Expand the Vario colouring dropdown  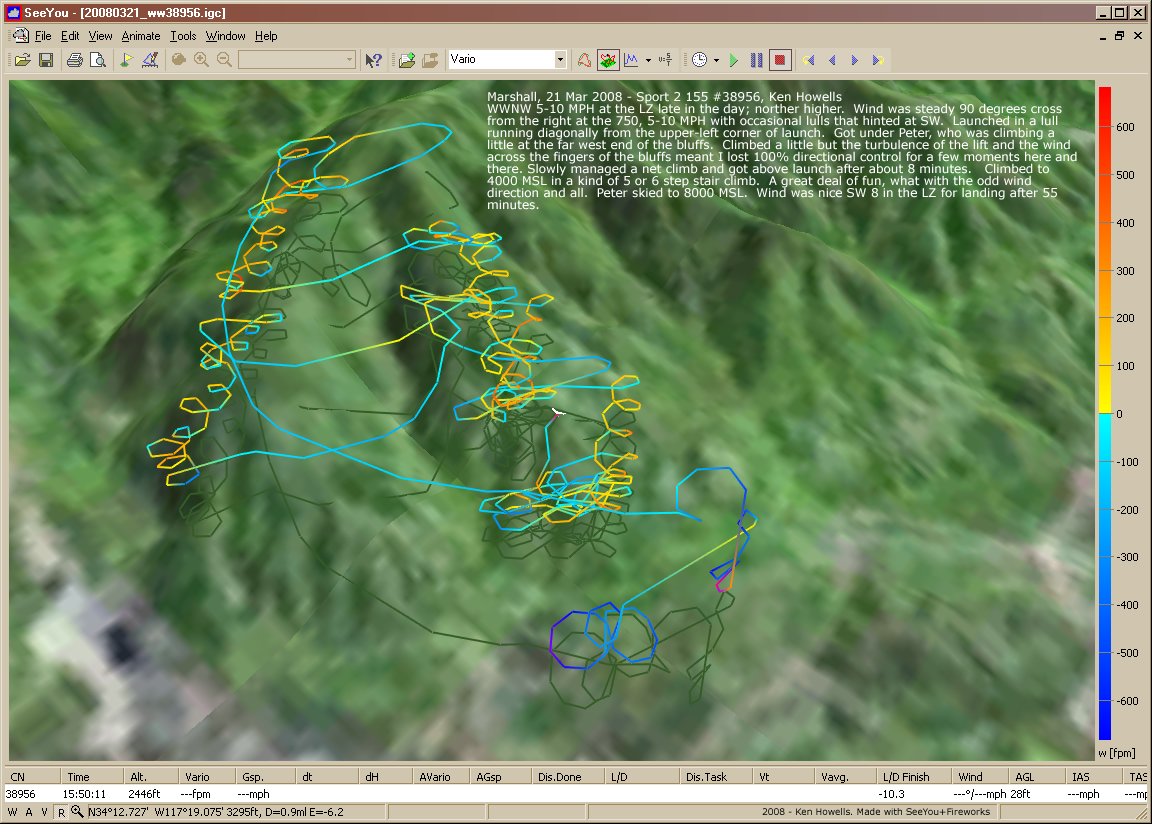point(560,60)
